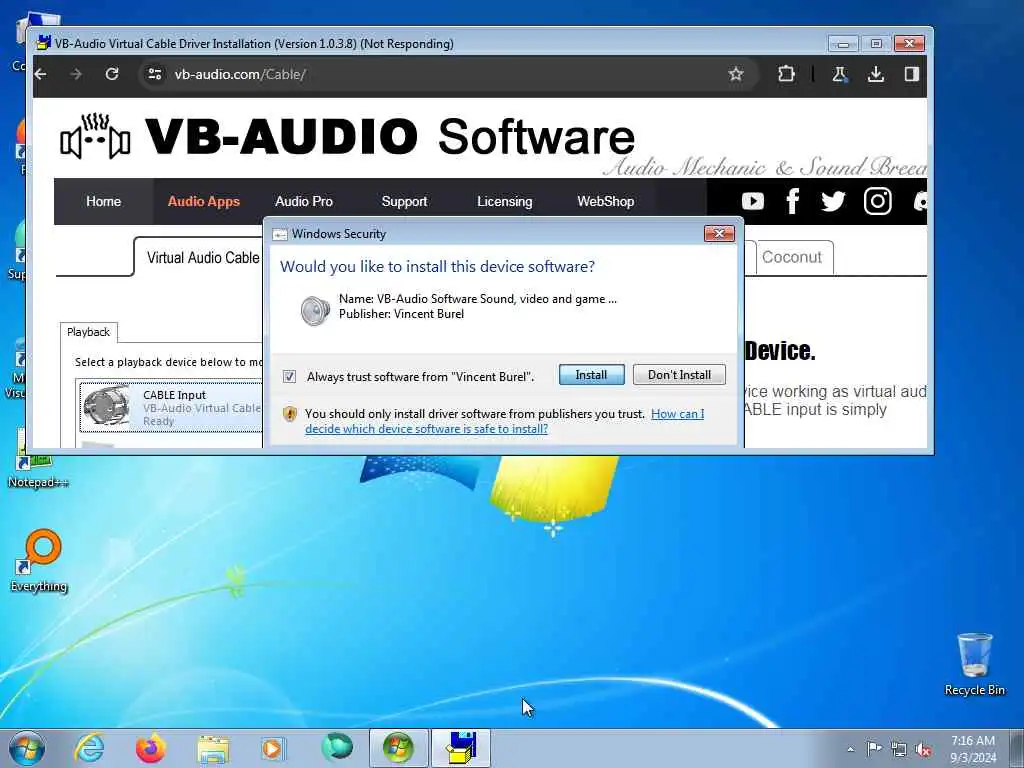Toggle the browser side panel icon
Screen dimensions: 1024x768
[x=912, y=74]
